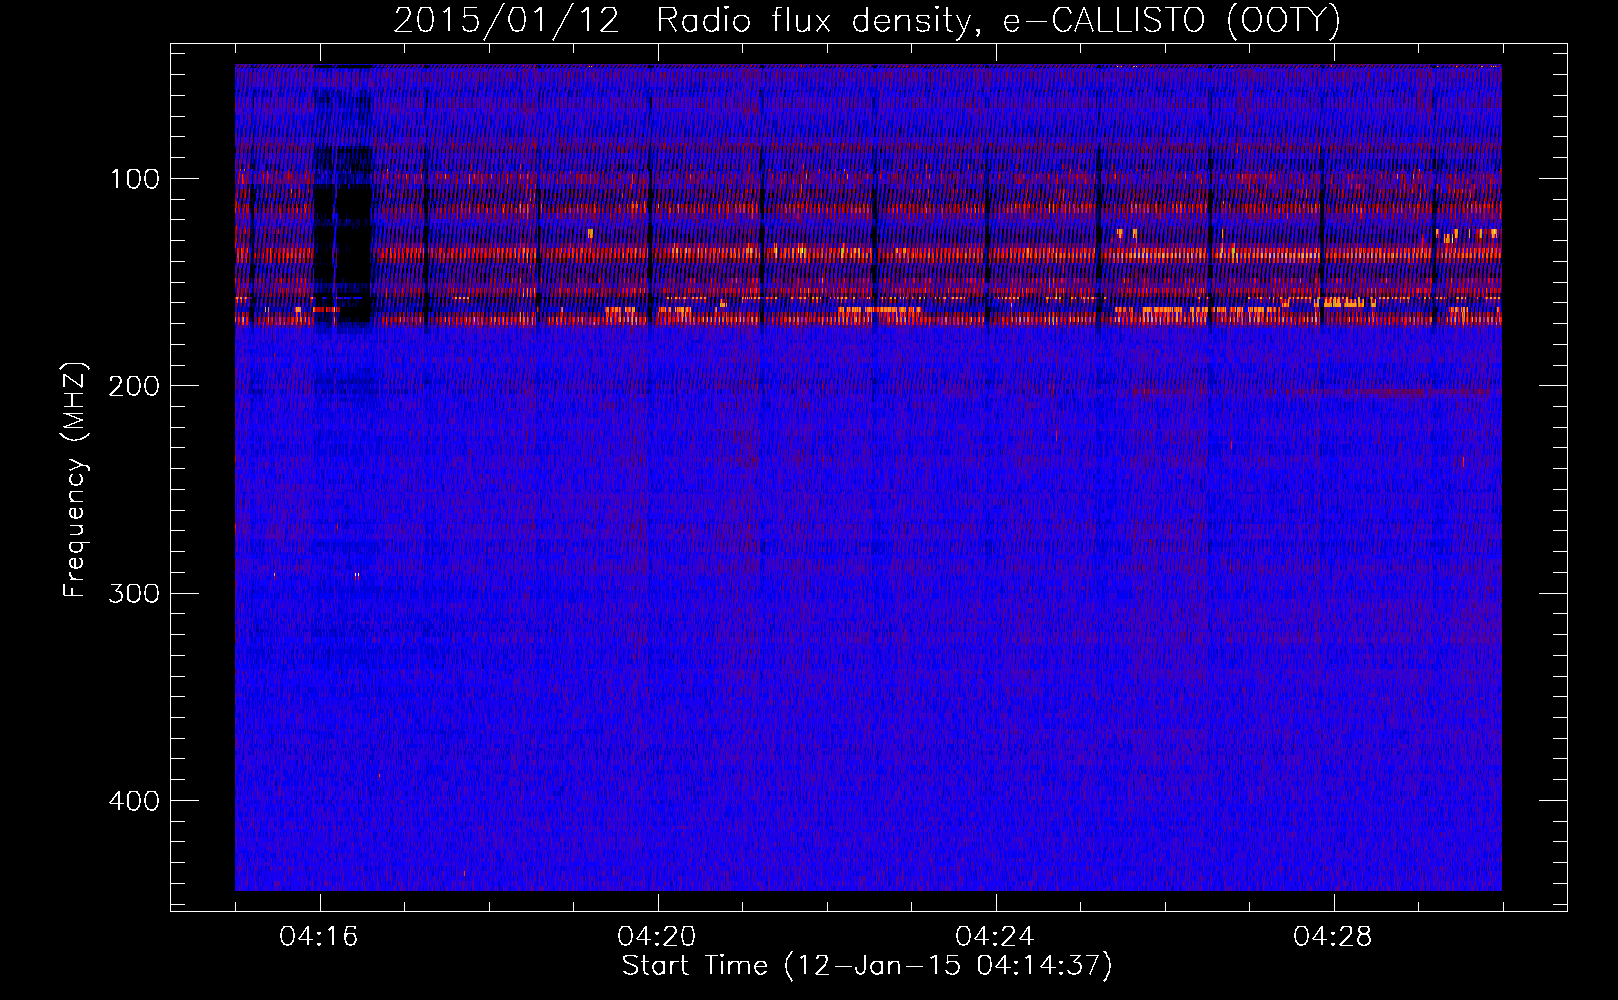Click the 400 frequency tick label

click(x=134, y=801)
